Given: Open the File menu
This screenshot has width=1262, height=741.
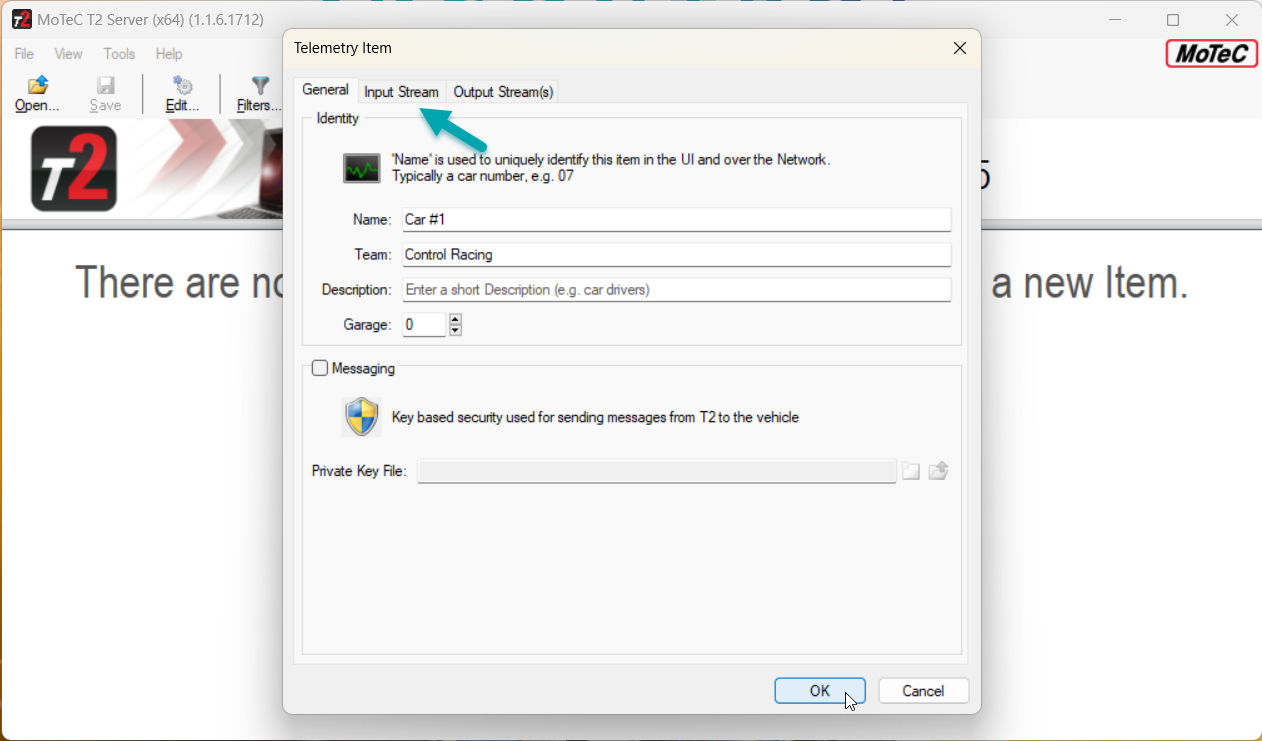Looking at the screenshot, I should tap(24, 54).
